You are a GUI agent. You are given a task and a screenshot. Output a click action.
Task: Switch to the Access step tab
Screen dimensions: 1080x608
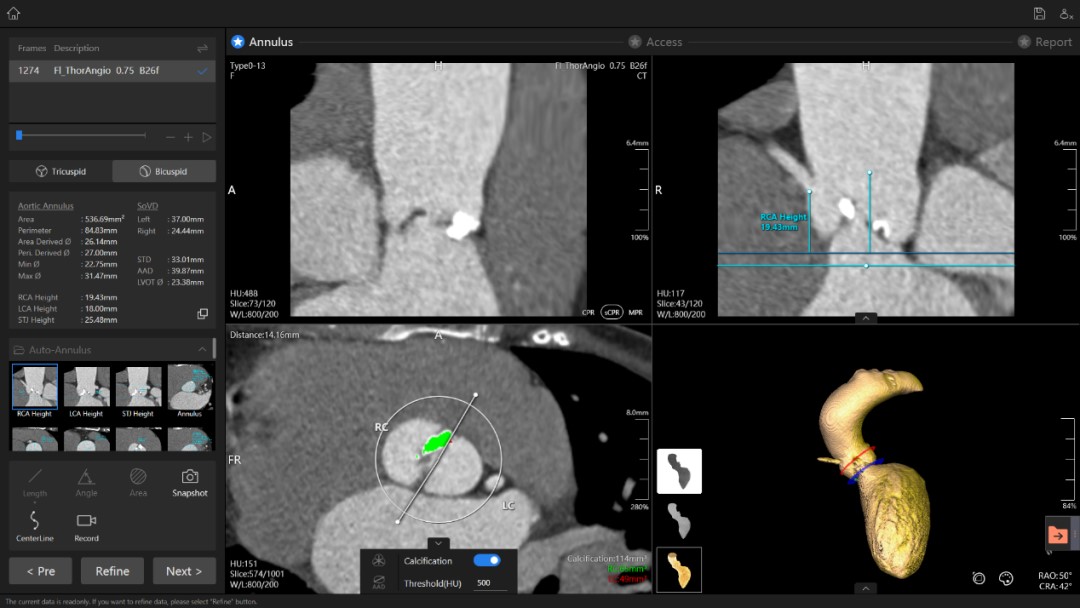point(655,42)
